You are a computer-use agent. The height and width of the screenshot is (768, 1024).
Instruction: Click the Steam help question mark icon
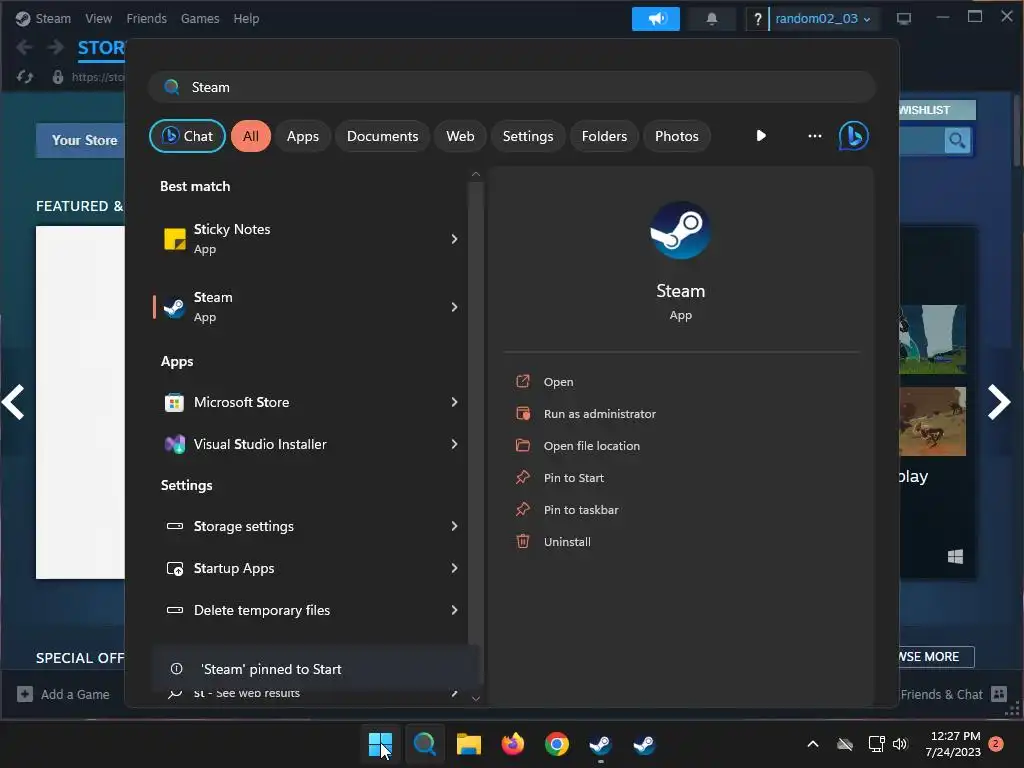[x=758, y=19]
